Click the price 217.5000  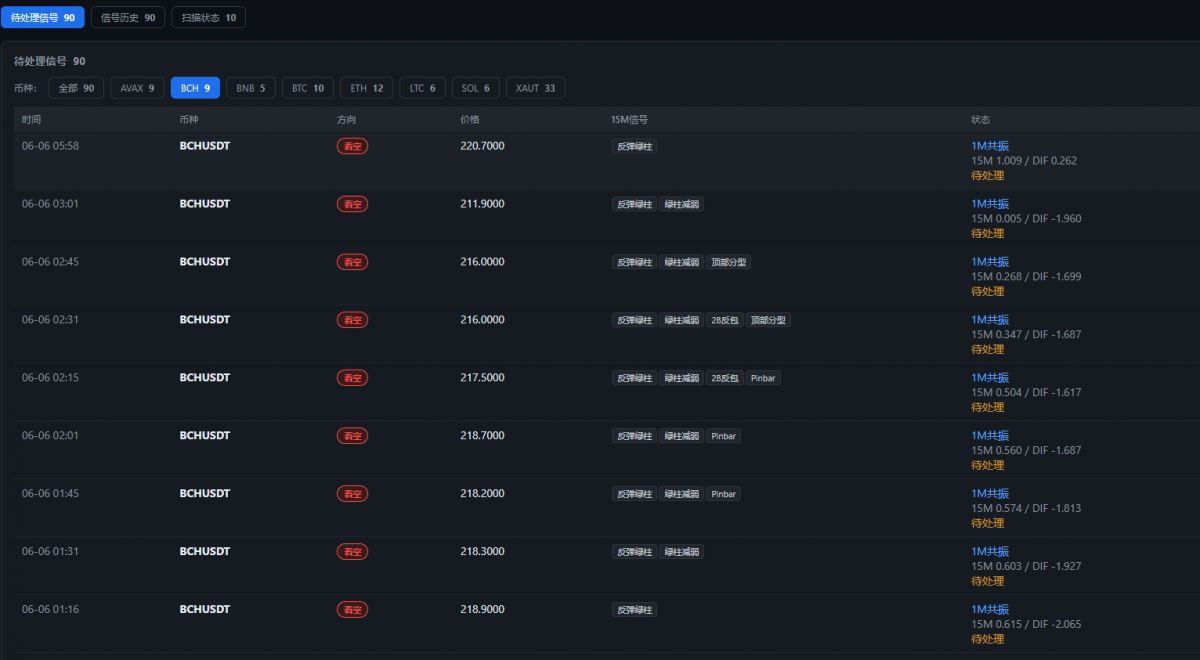(482, 378)
